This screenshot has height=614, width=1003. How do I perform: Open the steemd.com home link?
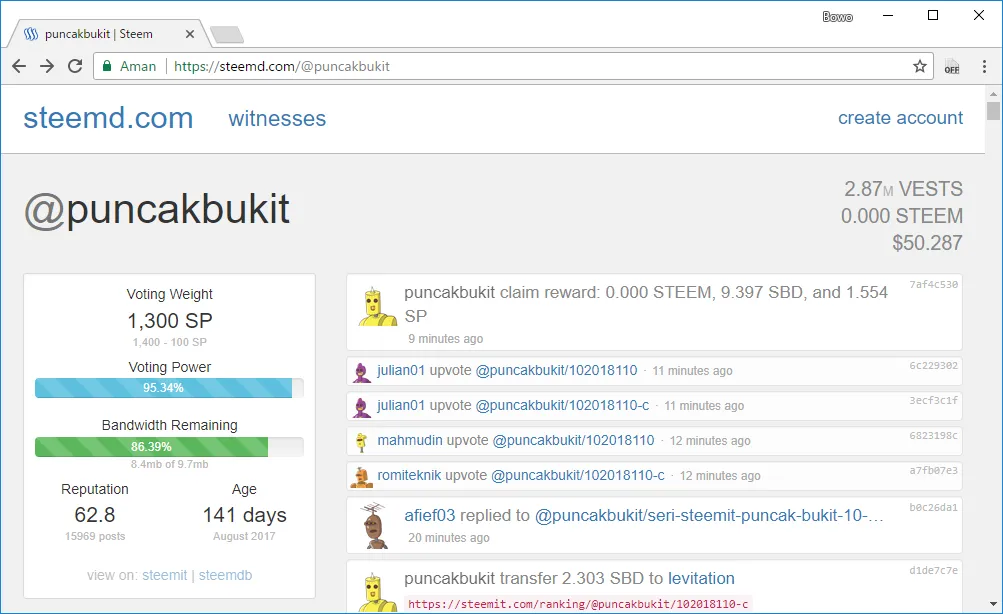pyautogui.click(x=108, y=118)
